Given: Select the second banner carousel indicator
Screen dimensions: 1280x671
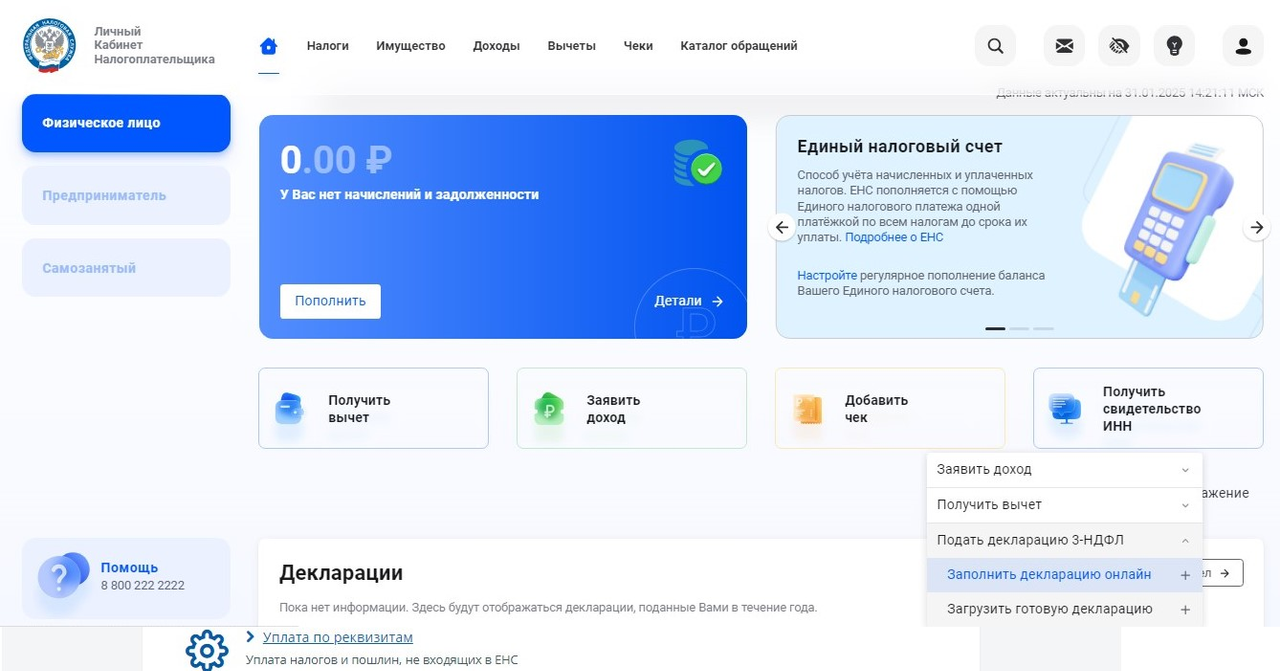Looking at the screenshot, I should (1019, 328).
